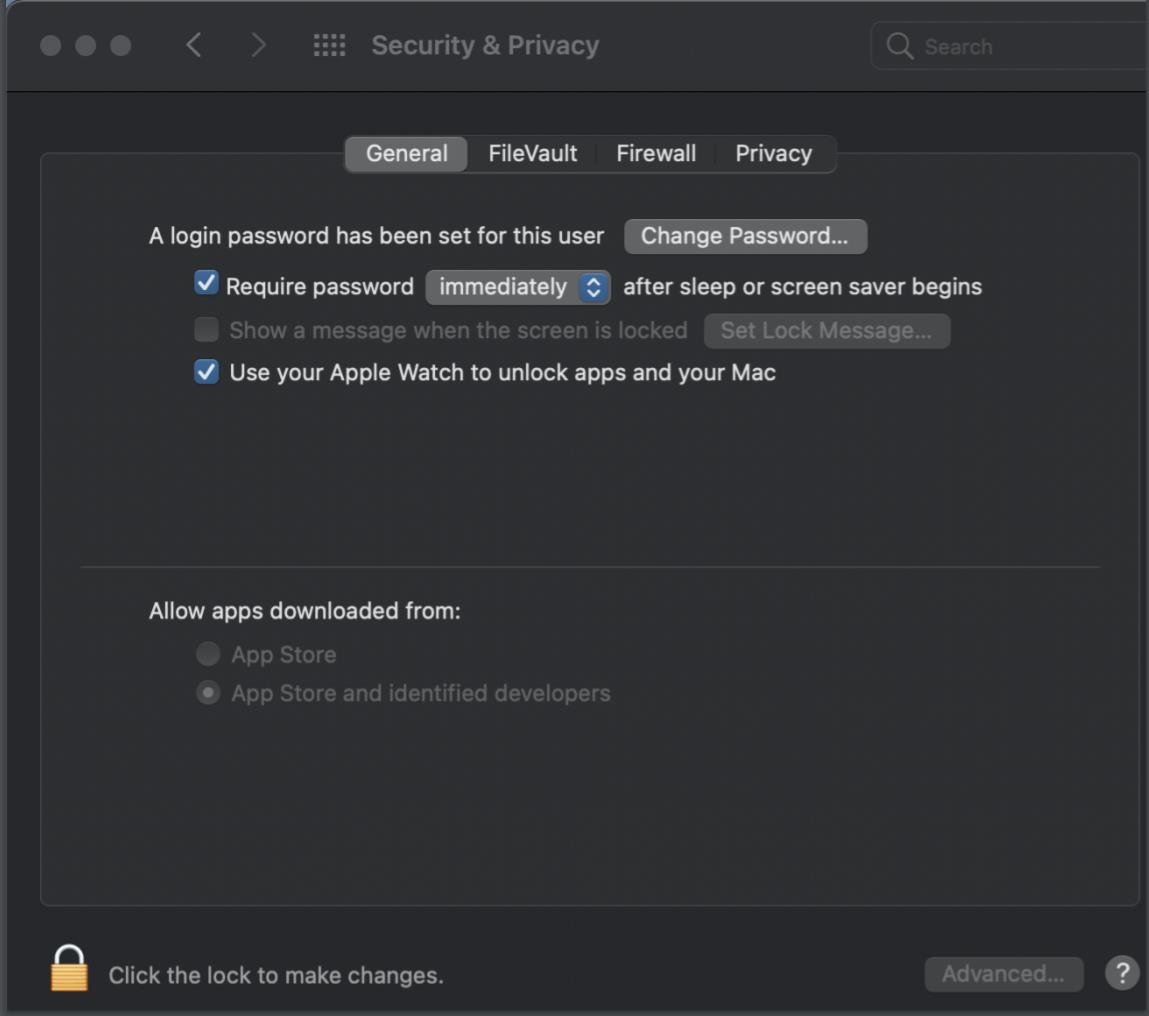This screenshot has width=1149, height=1016.
Task: Switch to the Privacy tab
Action: 773,154
